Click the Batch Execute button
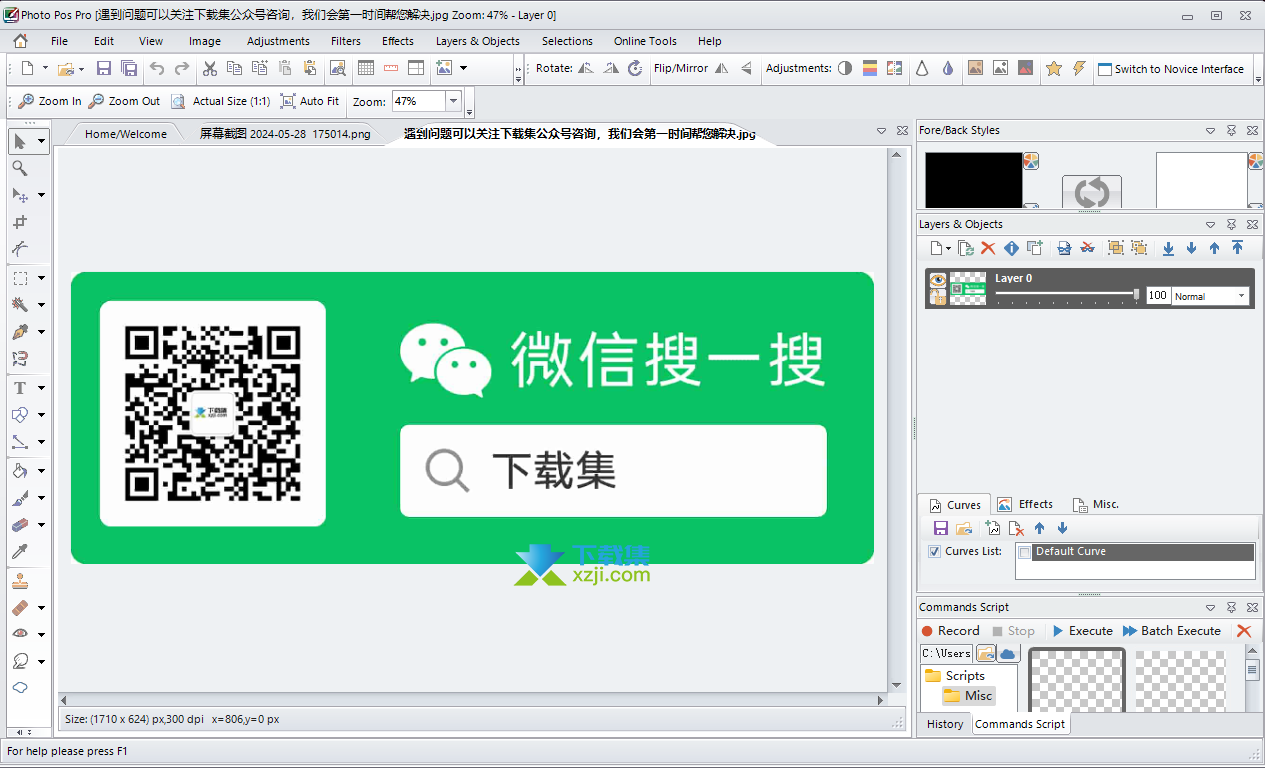Viewport: 1265px width, 768px height. (x=1172, y=631)
